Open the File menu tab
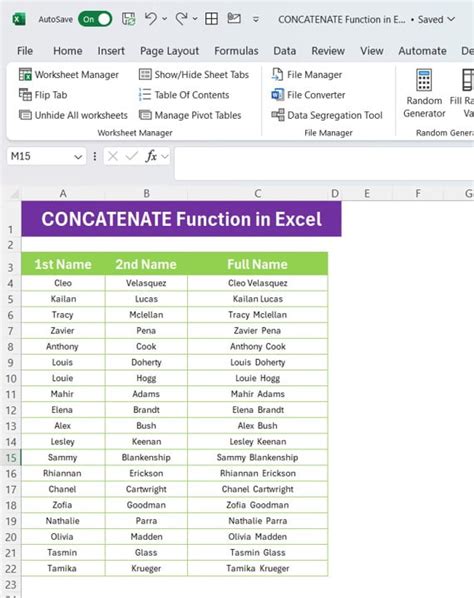The image size is (474, 598). pos(25,51)
